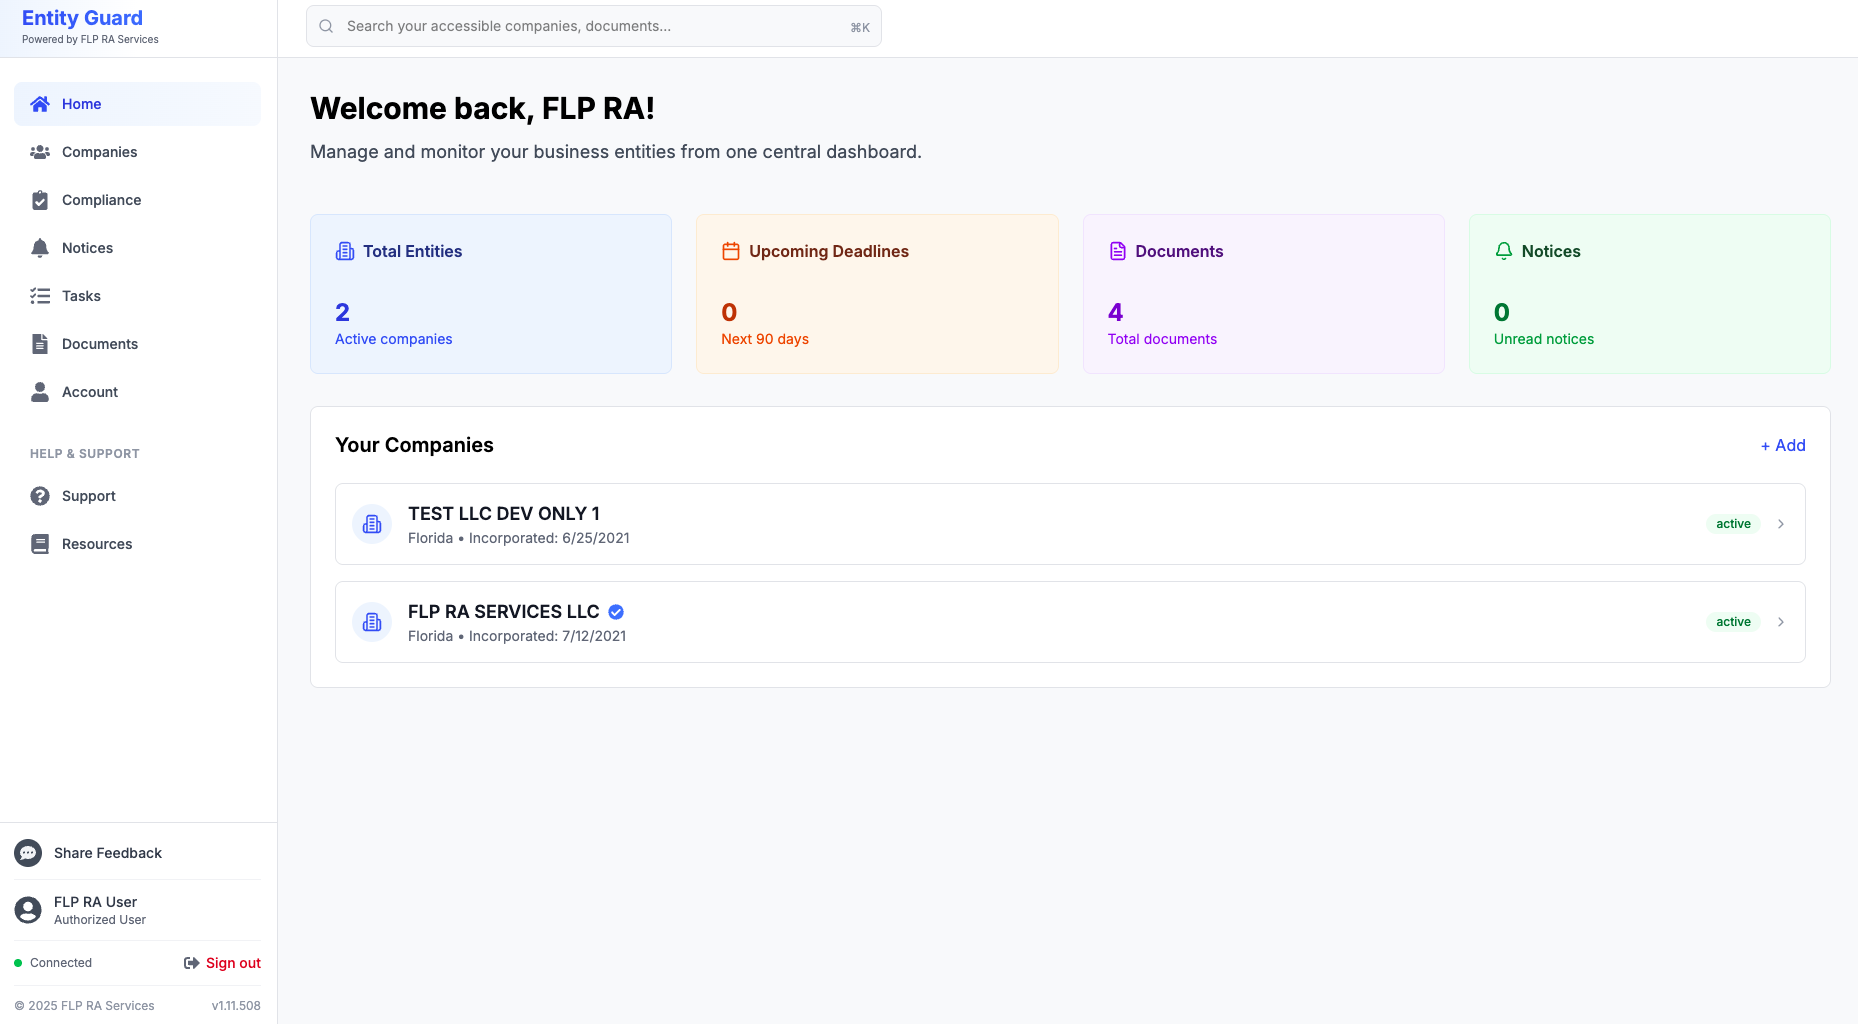Image resolution: width=1858 pixels, height=1024 pixels.
Task: Click the Documents file icon in sidebar
Action: (40, 344)
